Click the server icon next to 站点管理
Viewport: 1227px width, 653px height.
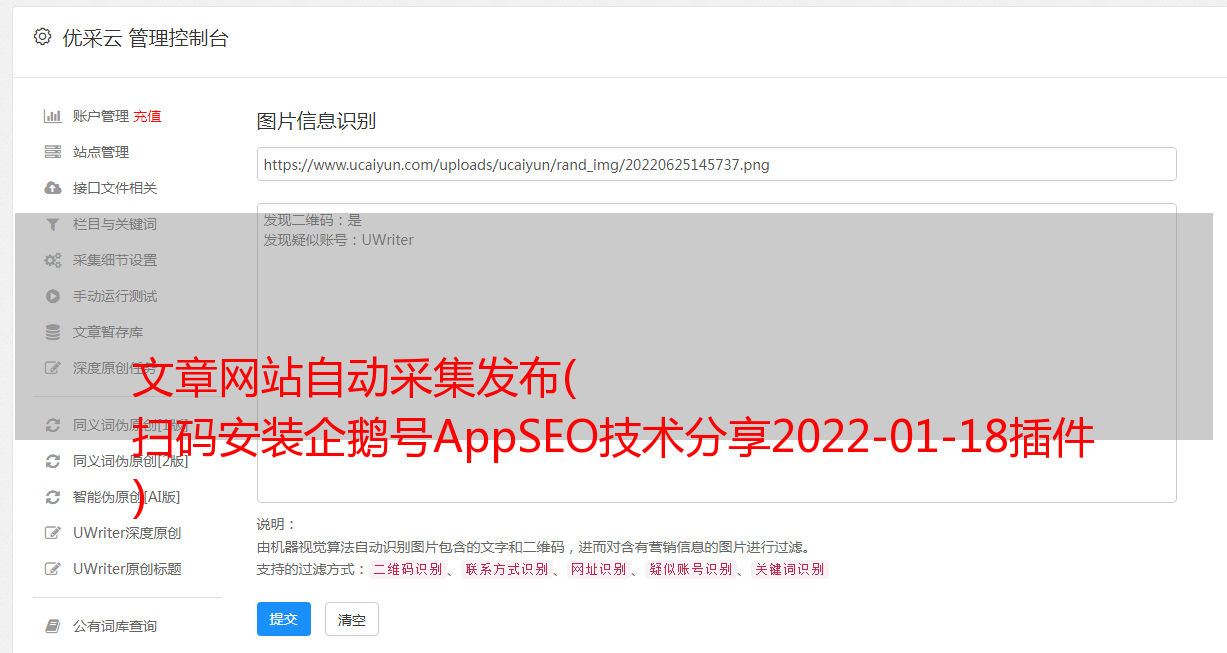[53, 152]
